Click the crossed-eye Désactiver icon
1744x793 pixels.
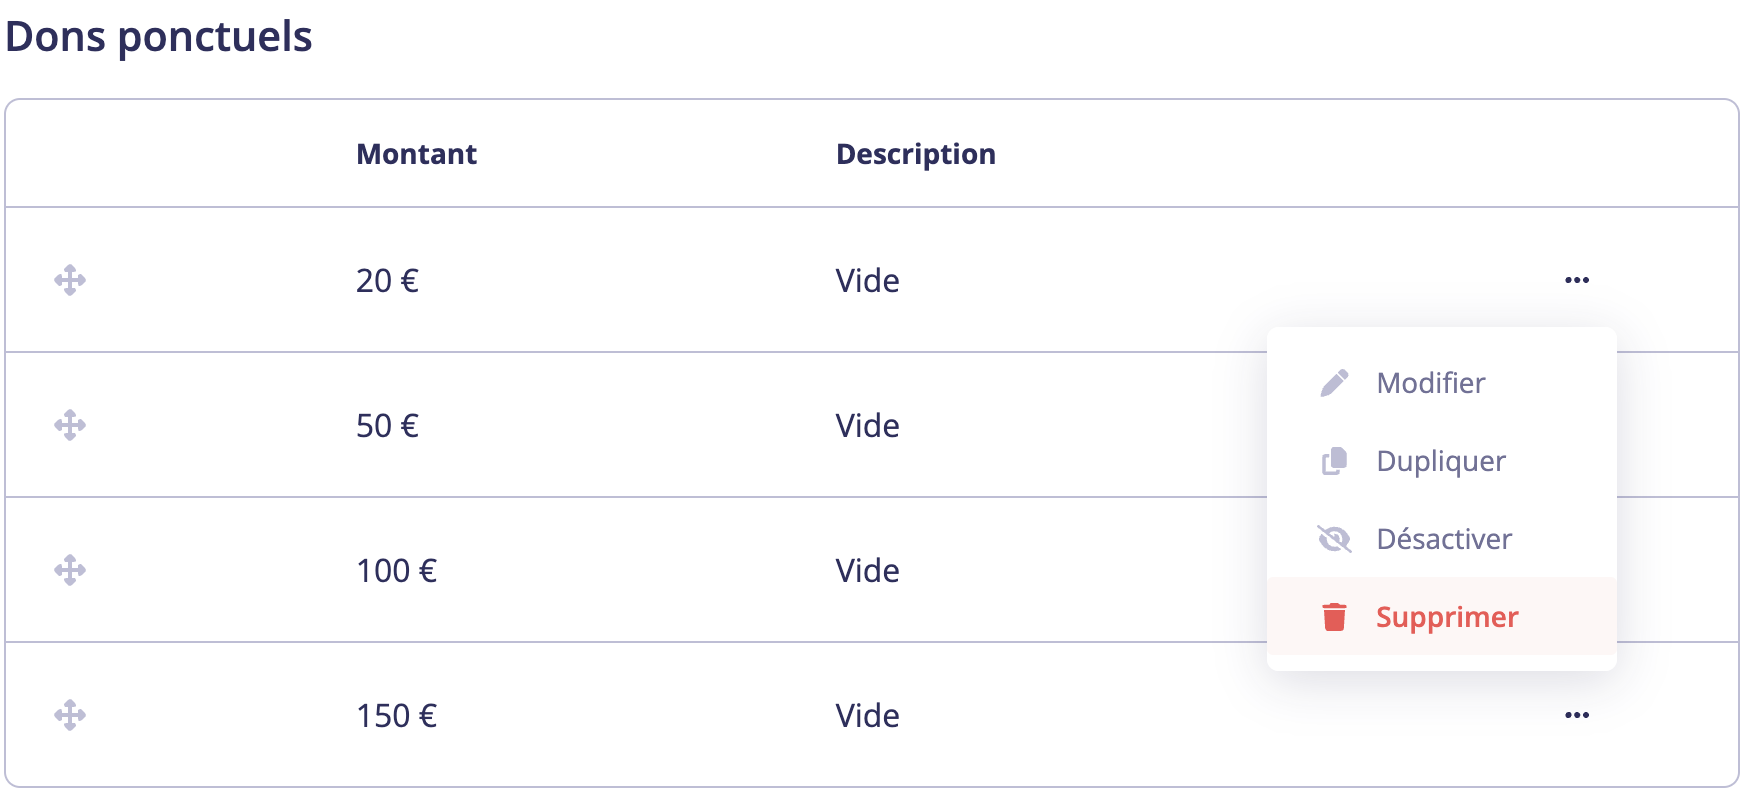1334,539
